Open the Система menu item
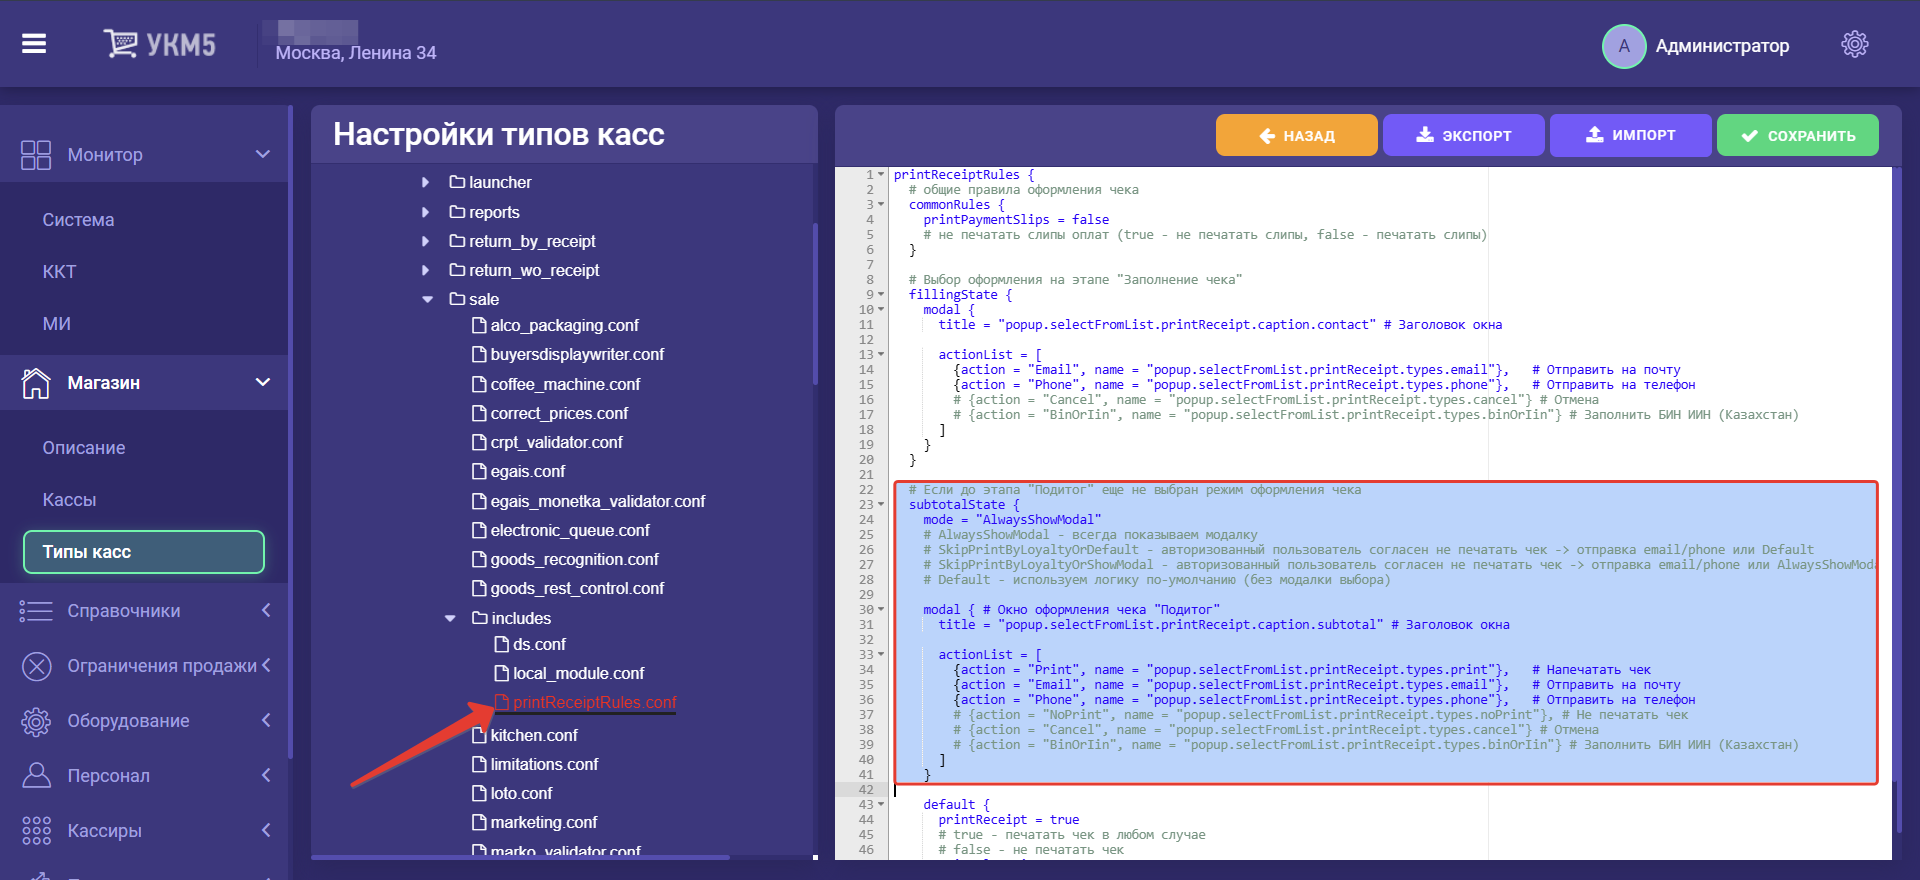The width and height of the screenshot is (1920, 880). (78, 220)
